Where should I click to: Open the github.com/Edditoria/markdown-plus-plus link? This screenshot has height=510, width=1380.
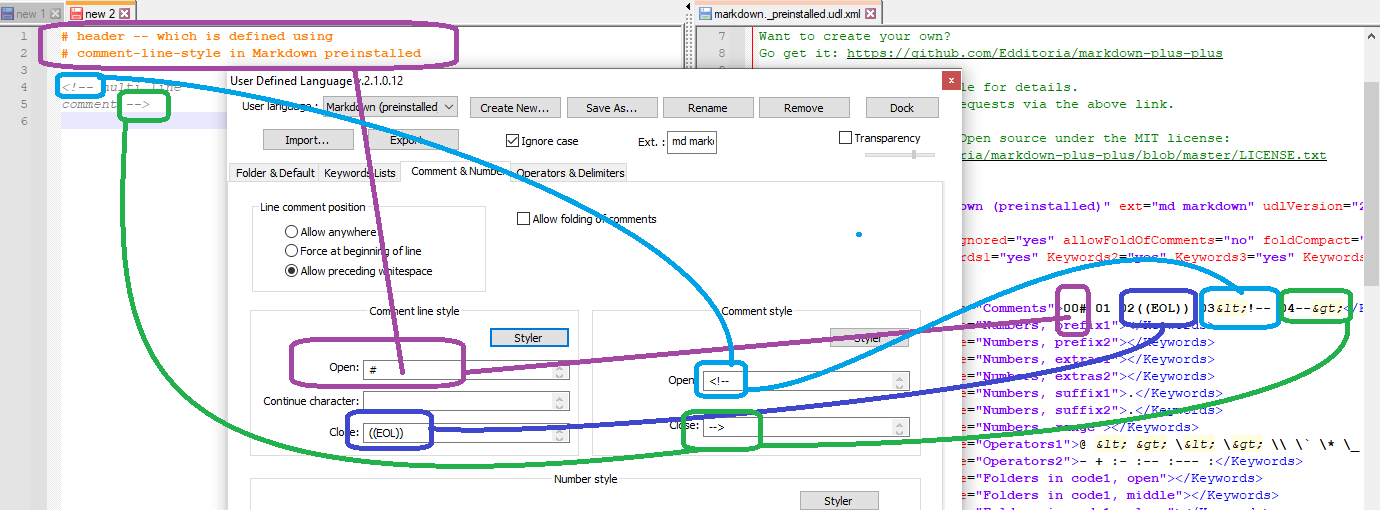pyautogui.click(x=1034, y=53)
